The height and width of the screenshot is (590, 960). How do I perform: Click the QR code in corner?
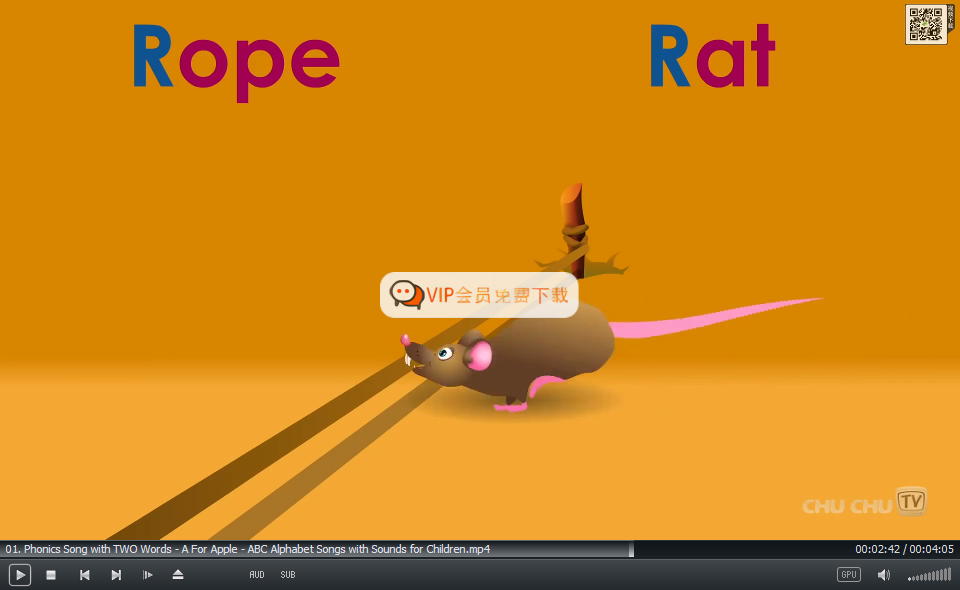(x=925, y=24)
